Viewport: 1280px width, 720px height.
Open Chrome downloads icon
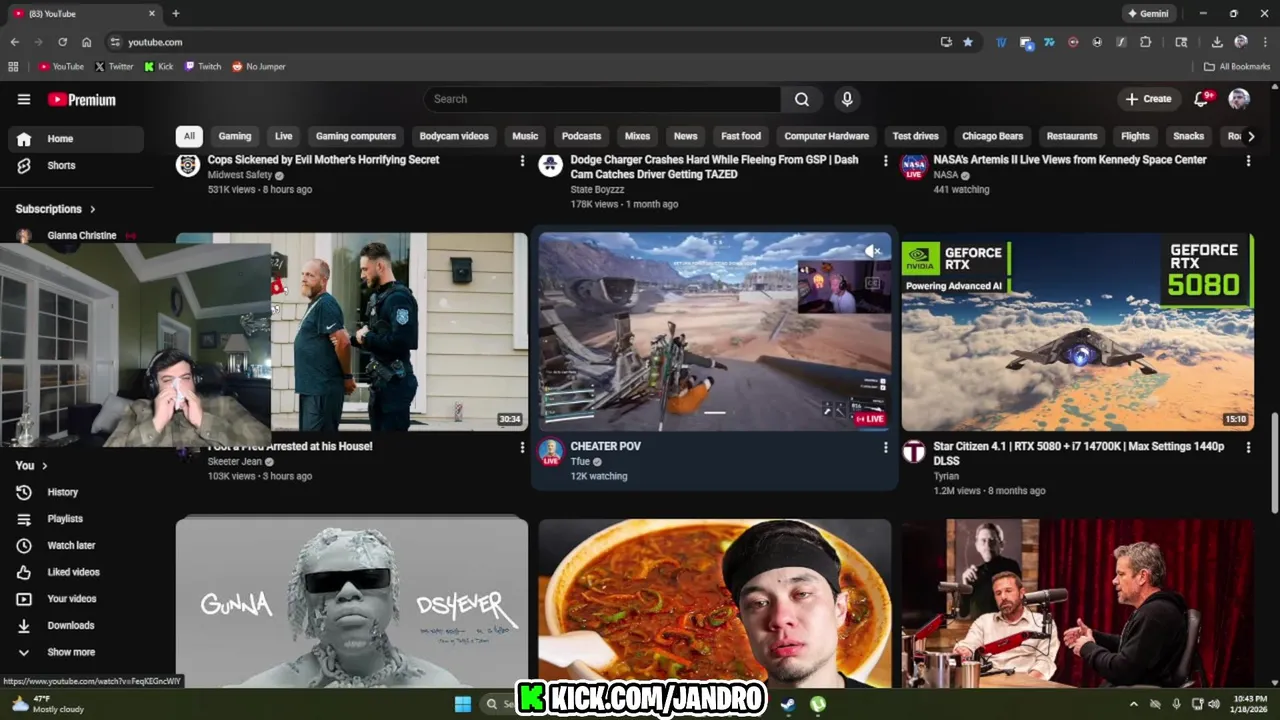tap(1217, 42)
